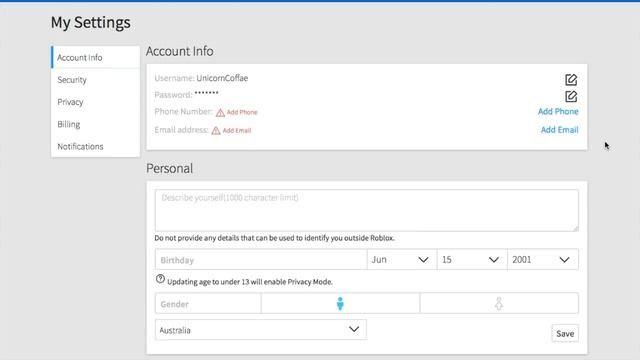The height and width of the screenshot is (360, 640).
Task: Open the Account Info settings tab
Action: coord(96,58)
